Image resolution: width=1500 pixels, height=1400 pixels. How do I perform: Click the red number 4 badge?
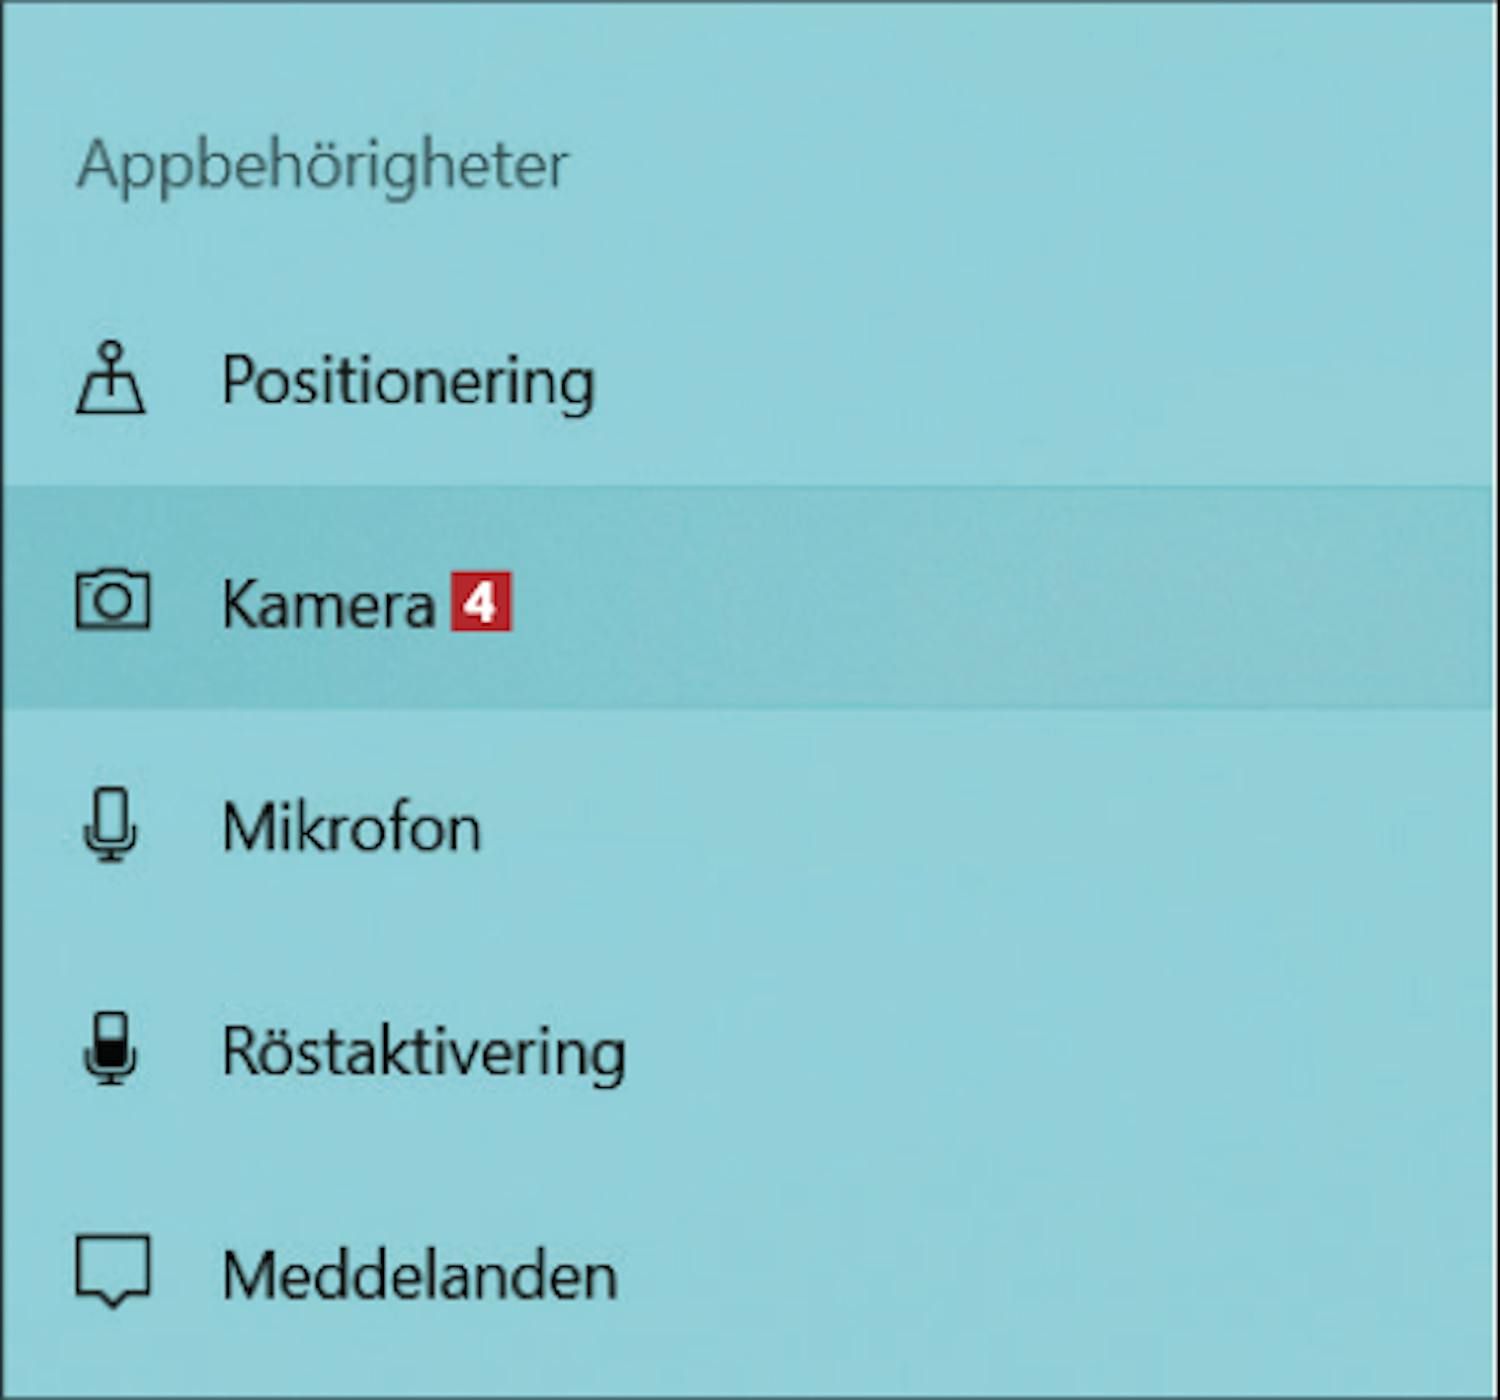tap(481, 602)
